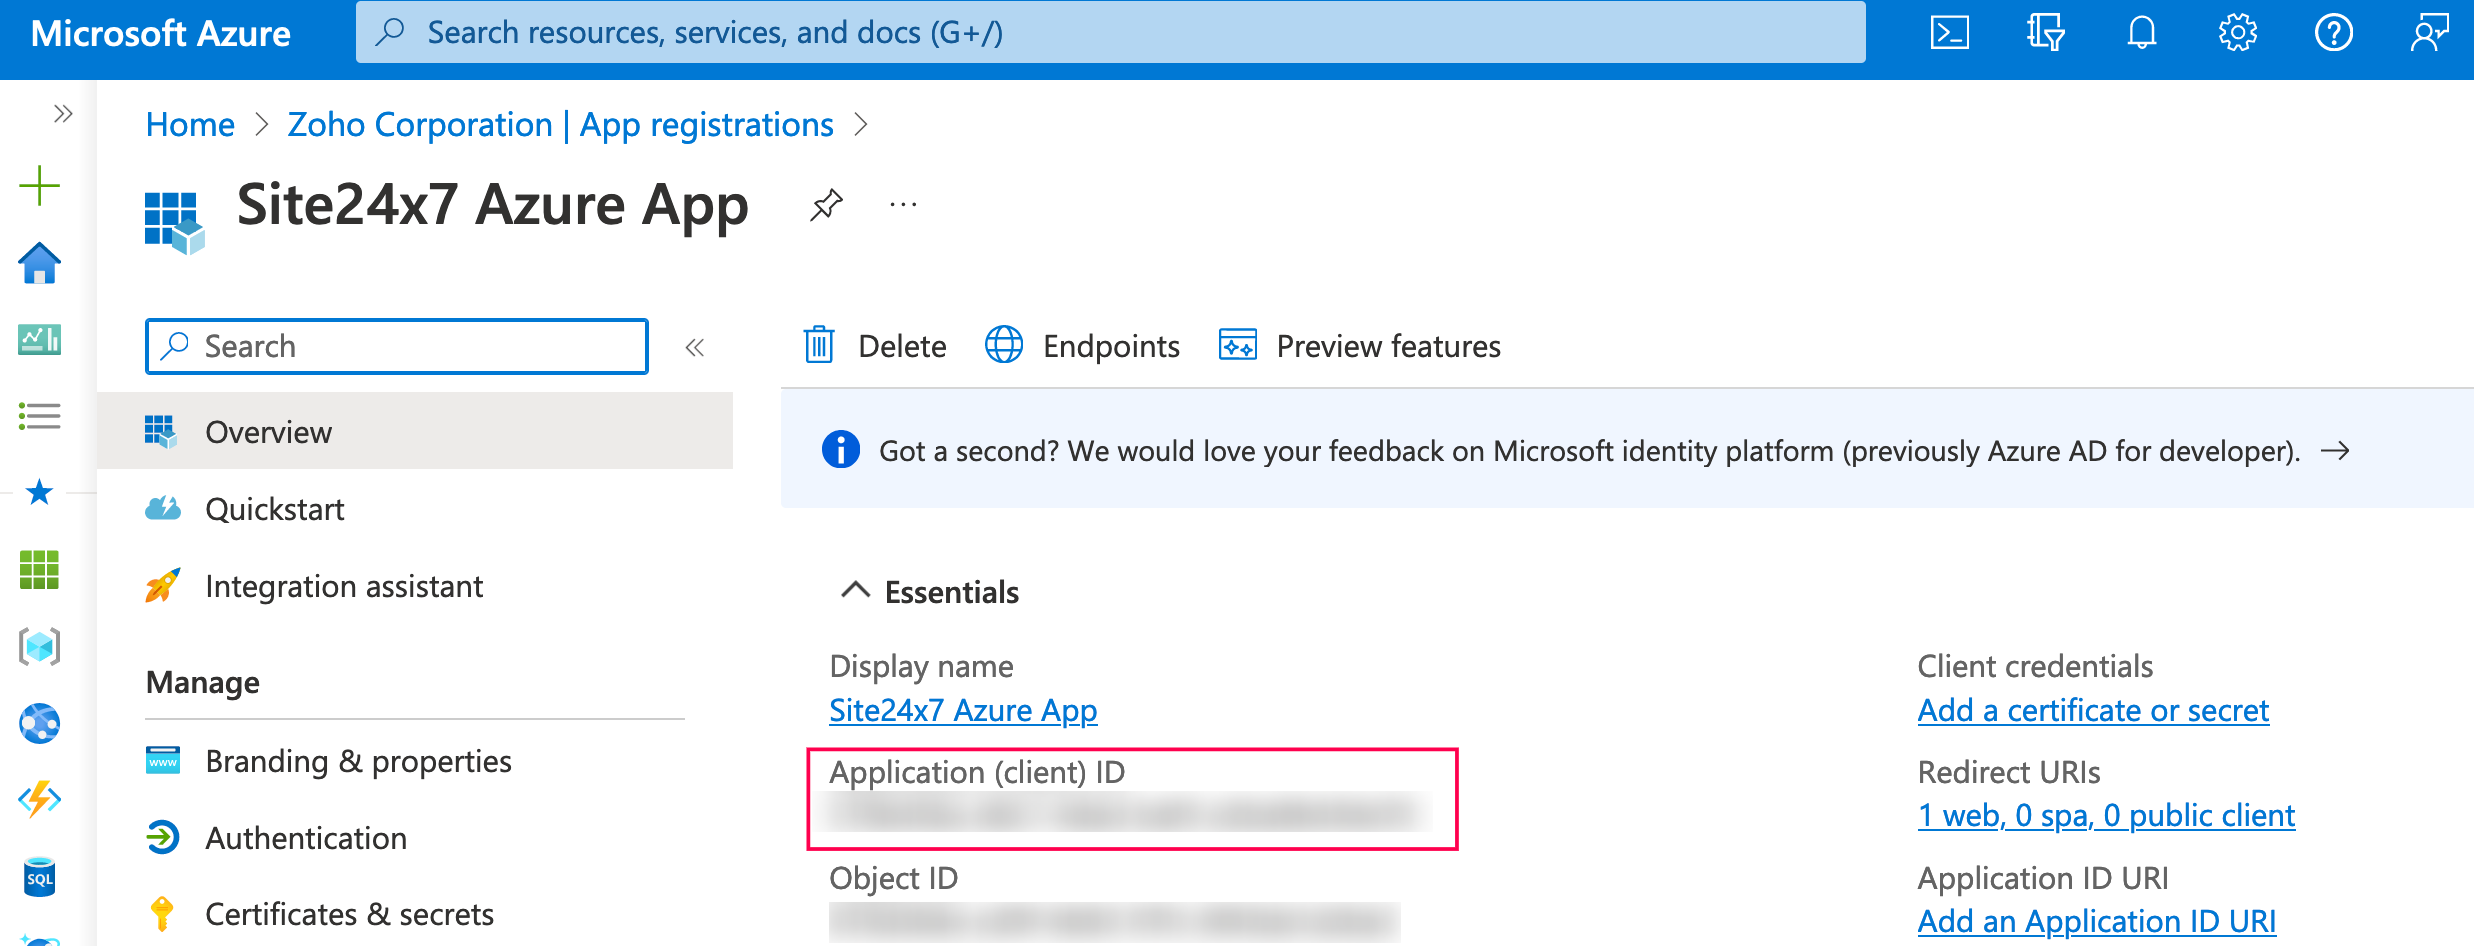Open more options via ellipsis next to pin

[x=903, y=203]
